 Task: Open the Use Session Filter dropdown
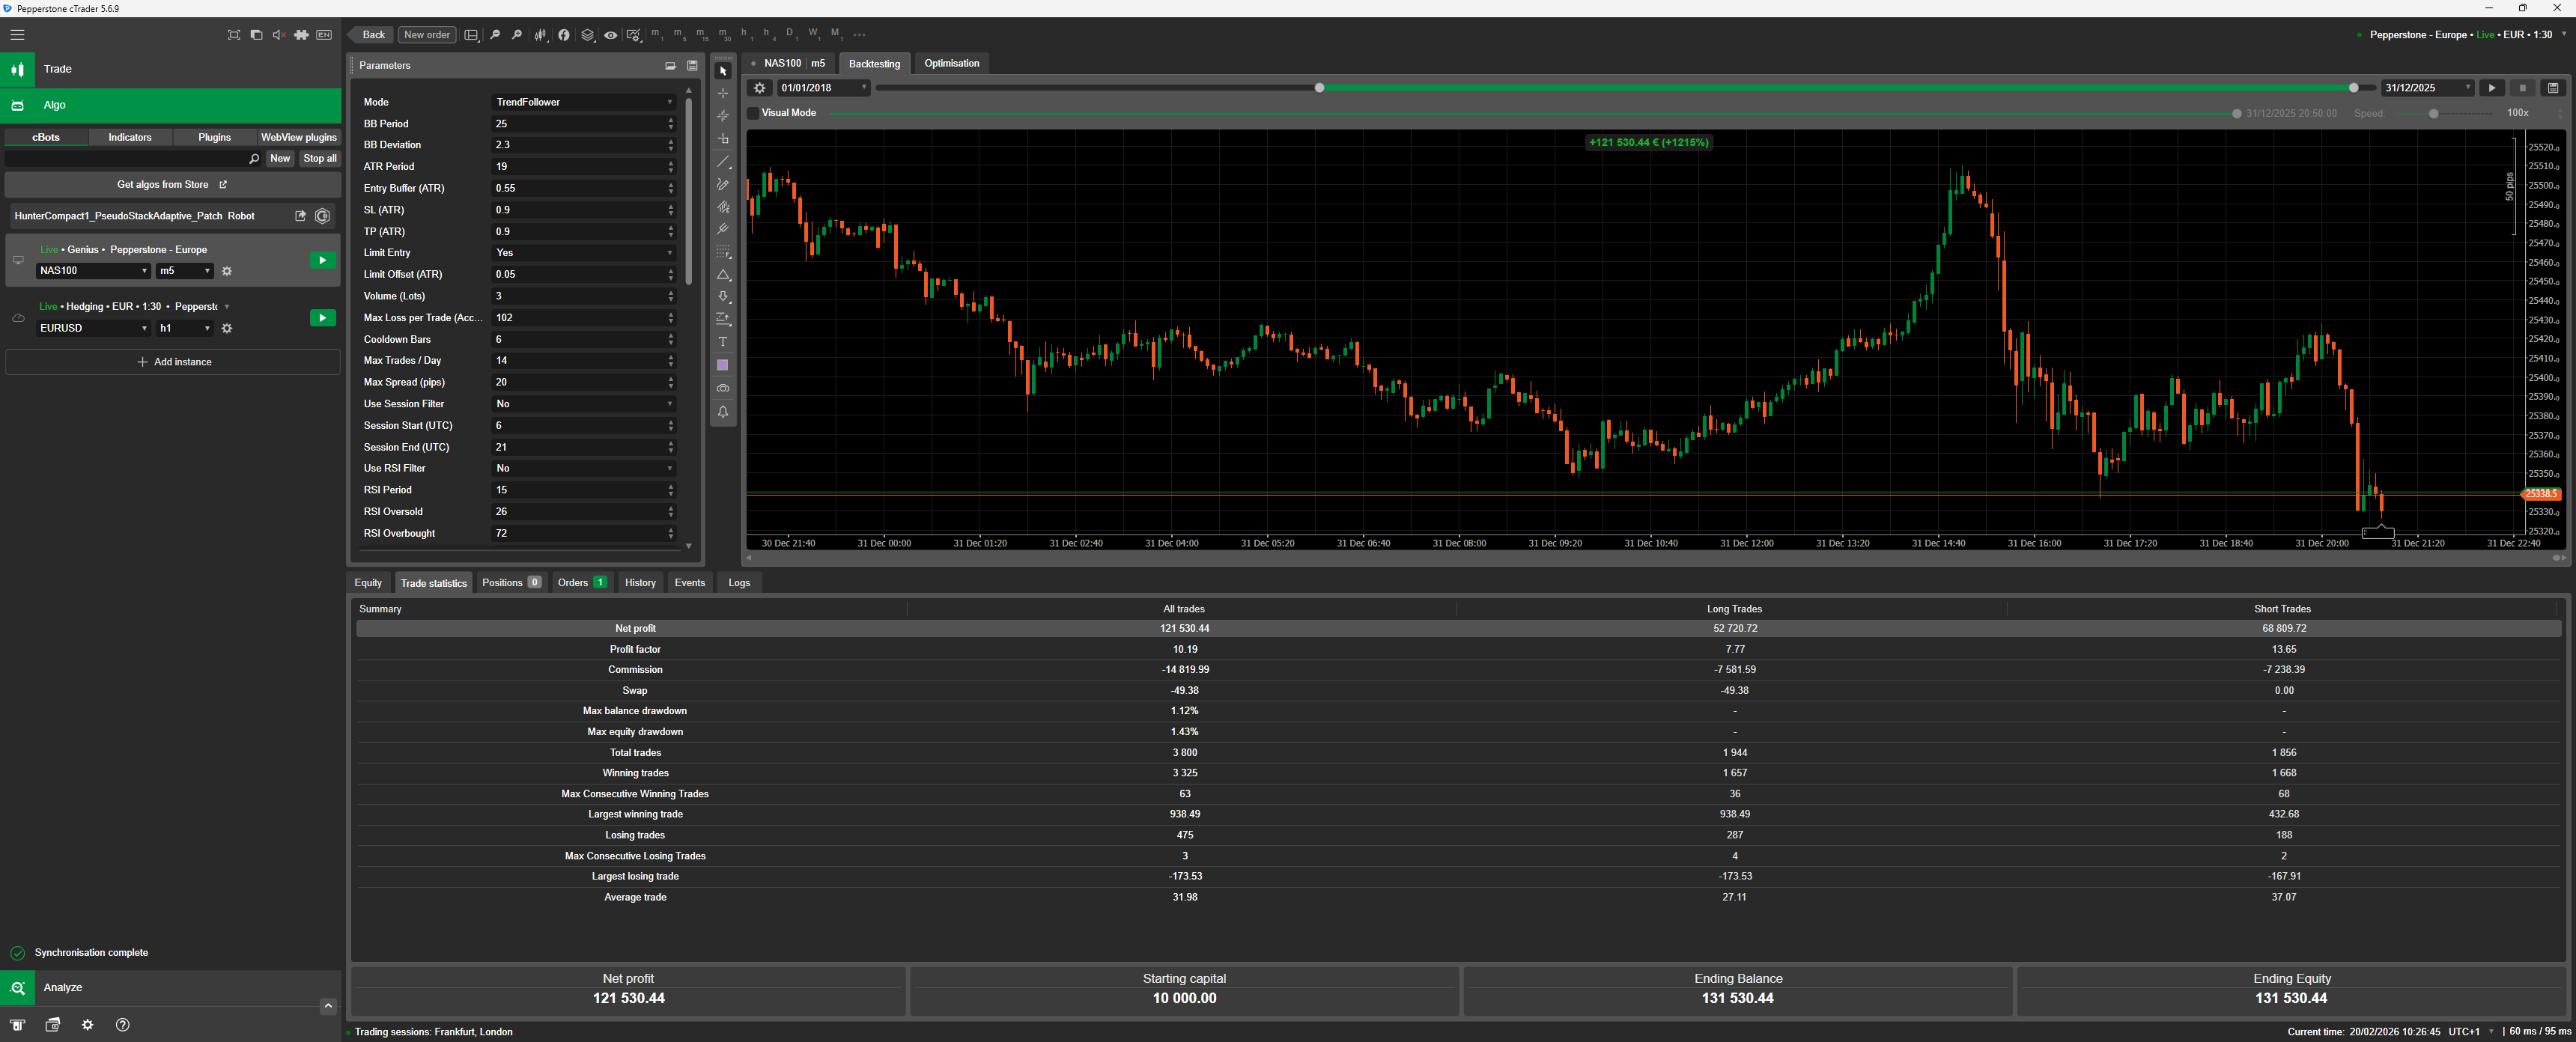click(x=583, y=404)
